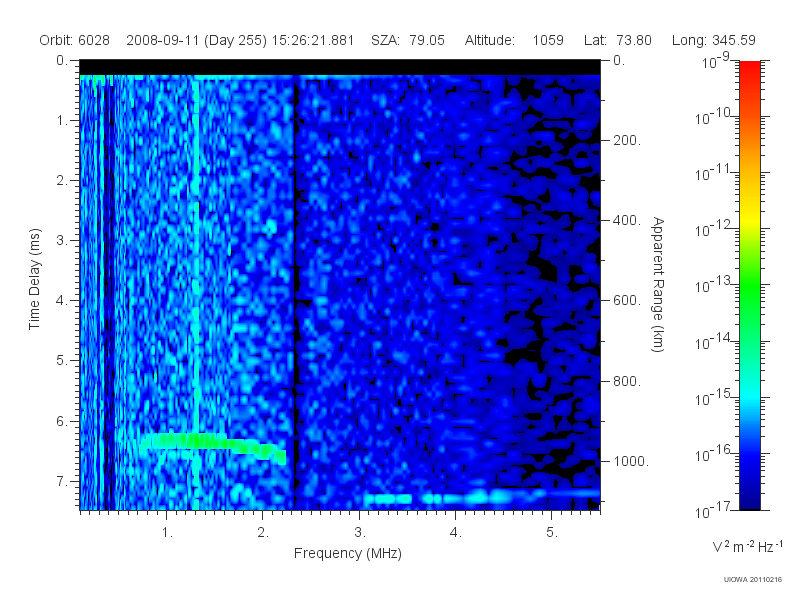The width and height of the screenshot is (800, 600).
Task: Click the 'Altitude:' label
Action: 490,40
